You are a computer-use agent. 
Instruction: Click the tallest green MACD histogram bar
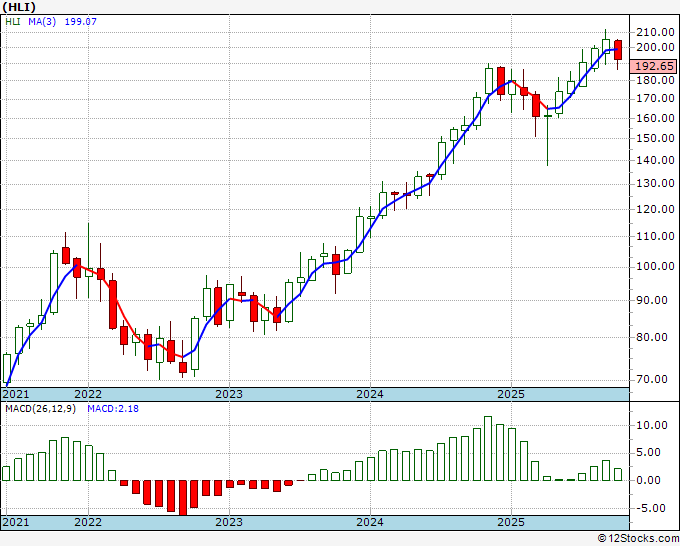point(488,448)
